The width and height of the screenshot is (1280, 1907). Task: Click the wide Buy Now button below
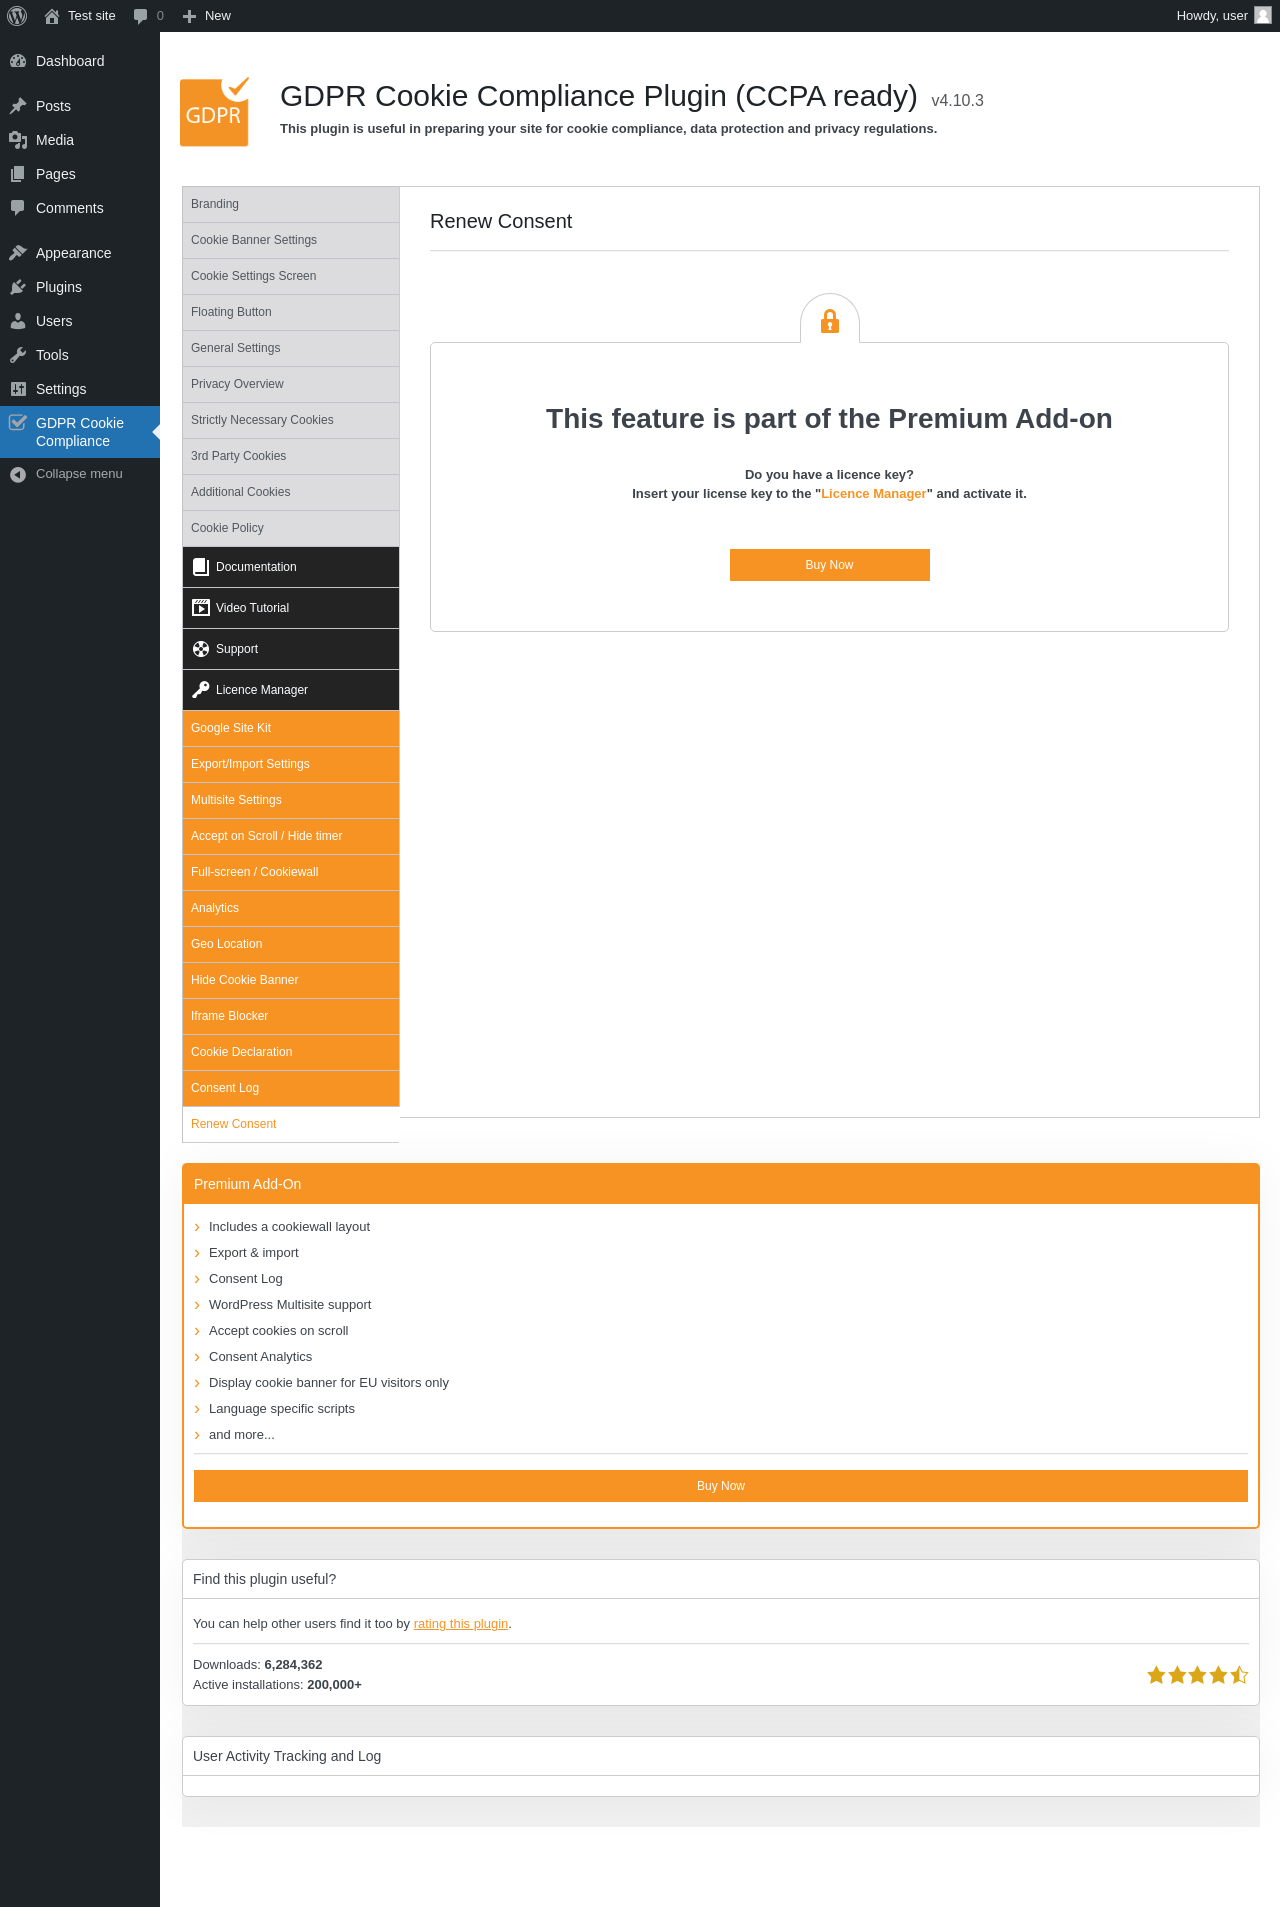(x=721, y=1486)
